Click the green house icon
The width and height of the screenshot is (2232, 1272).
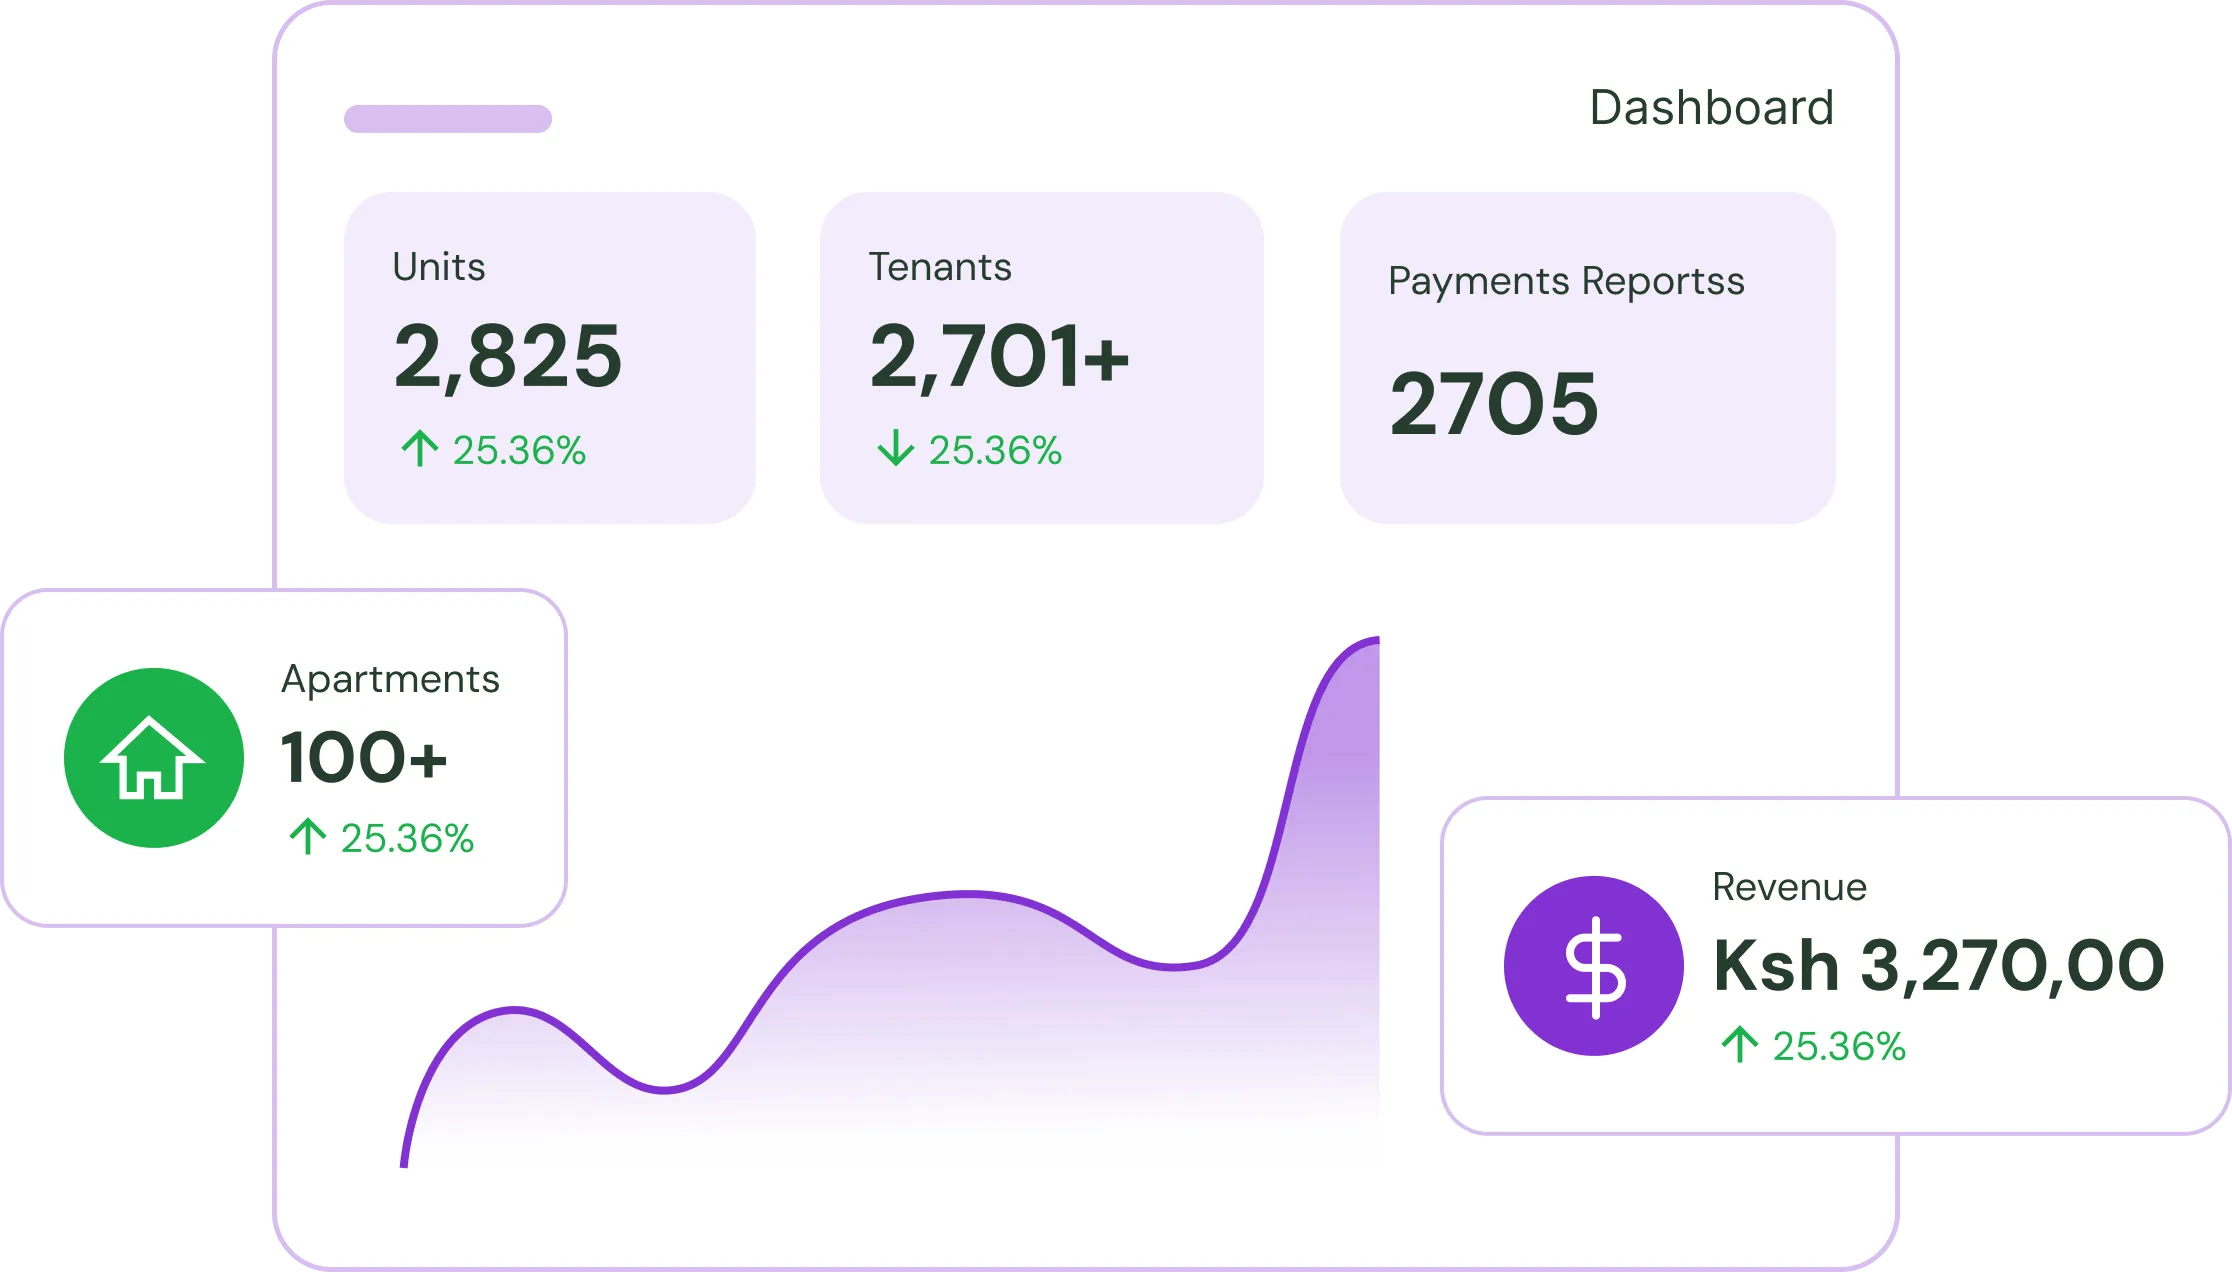153,758
